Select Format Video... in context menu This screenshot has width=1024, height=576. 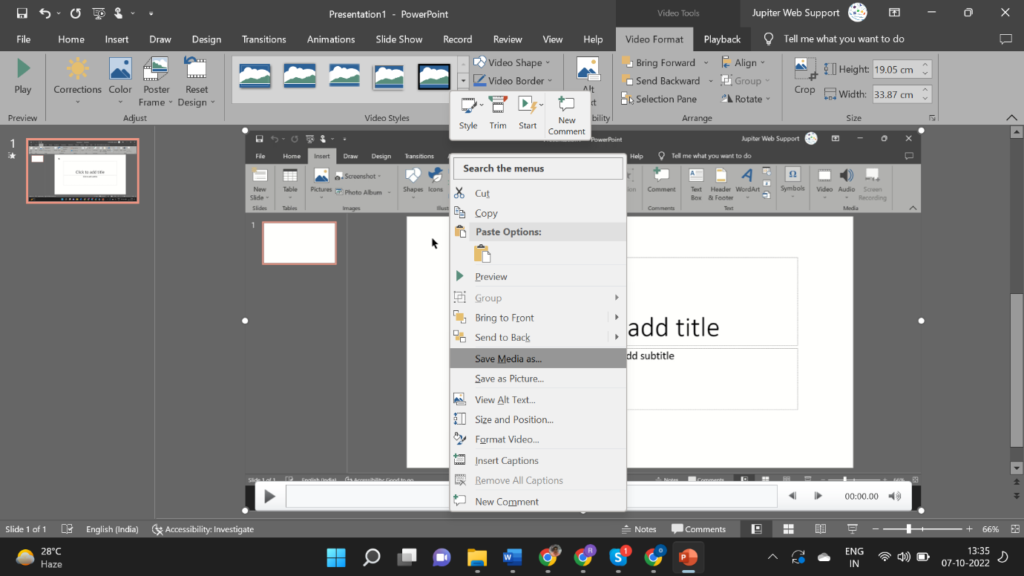pyautogui.click(x=538, y=440)
